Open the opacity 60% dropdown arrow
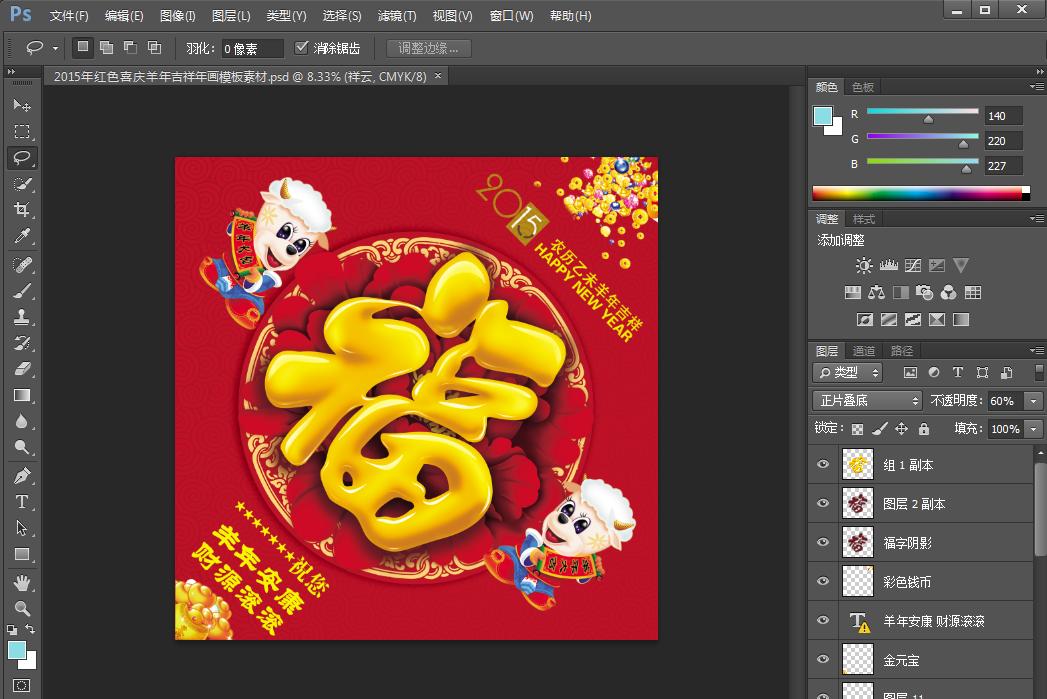The image size is (1047, 699). (x=1032, y=401)
